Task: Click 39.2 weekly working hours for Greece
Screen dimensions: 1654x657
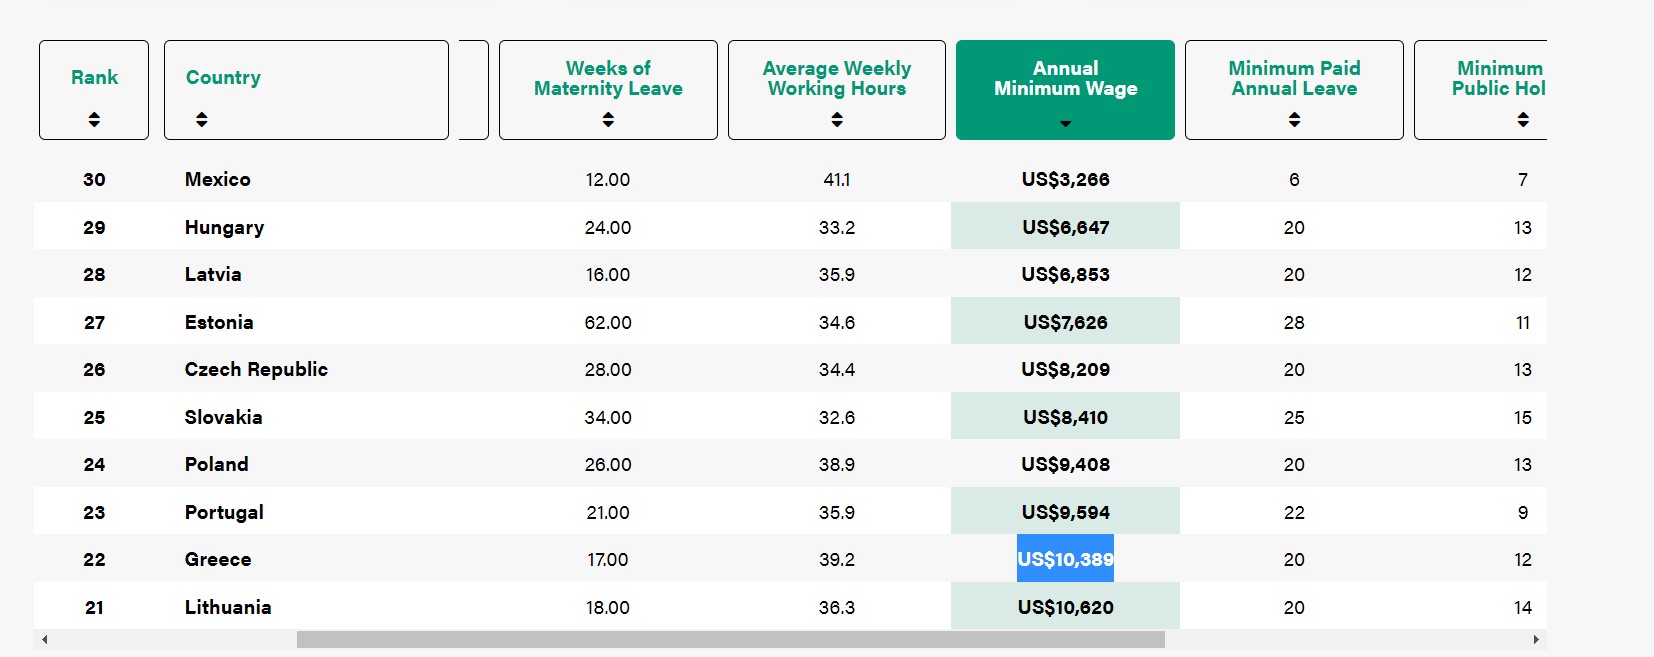Action: pos(837,559)
